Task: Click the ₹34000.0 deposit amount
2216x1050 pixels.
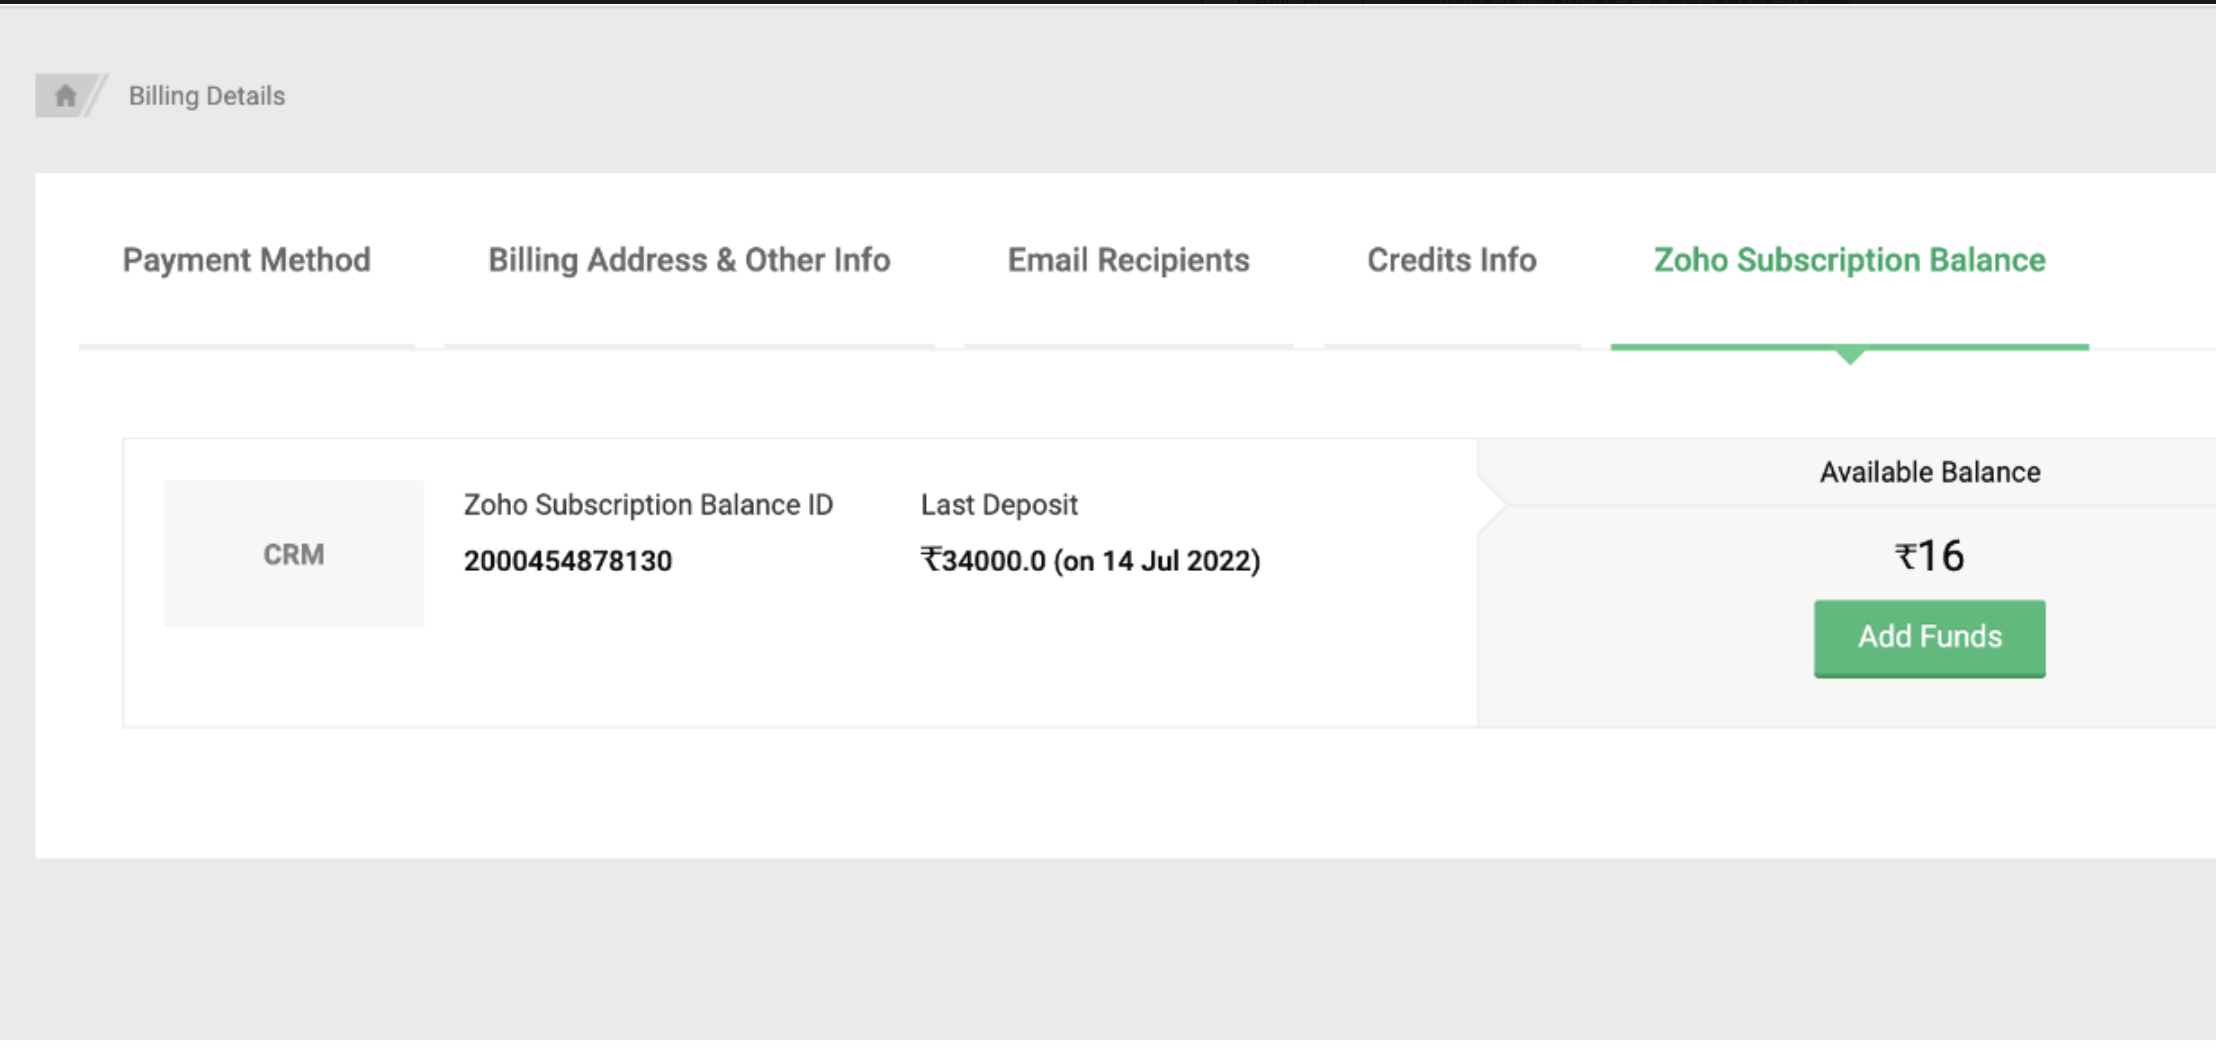Action: [x=983, y=561]
